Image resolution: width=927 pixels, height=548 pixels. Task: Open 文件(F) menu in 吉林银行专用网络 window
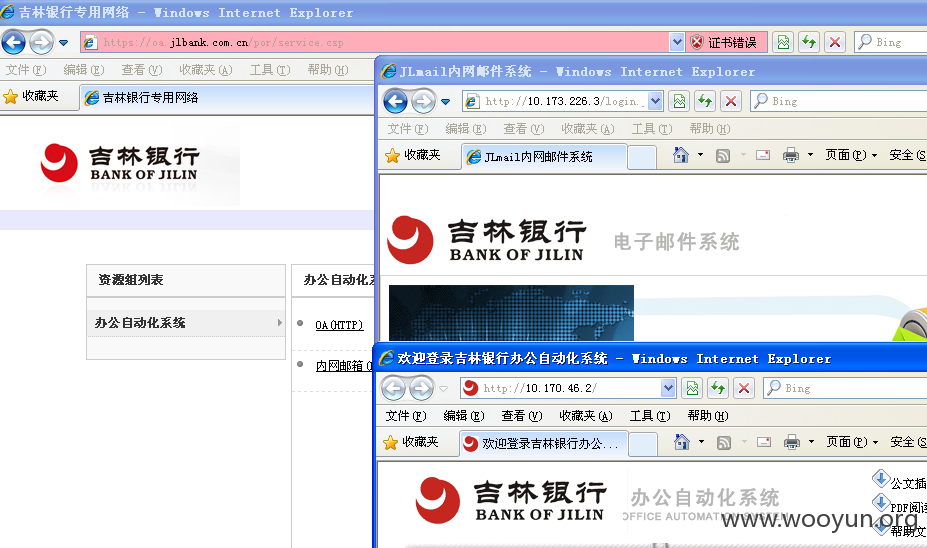click(x=26, y=70)
